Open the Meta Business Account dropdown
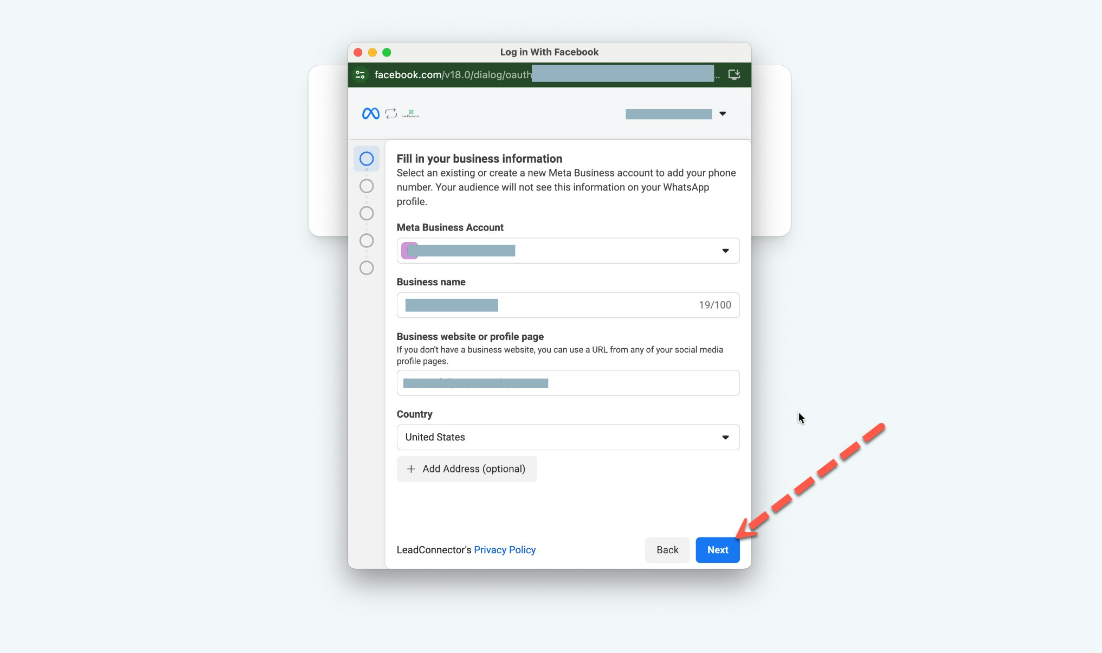Viewport: 1102px width, 653px height. pyautogui.click(x=725, y=251)
